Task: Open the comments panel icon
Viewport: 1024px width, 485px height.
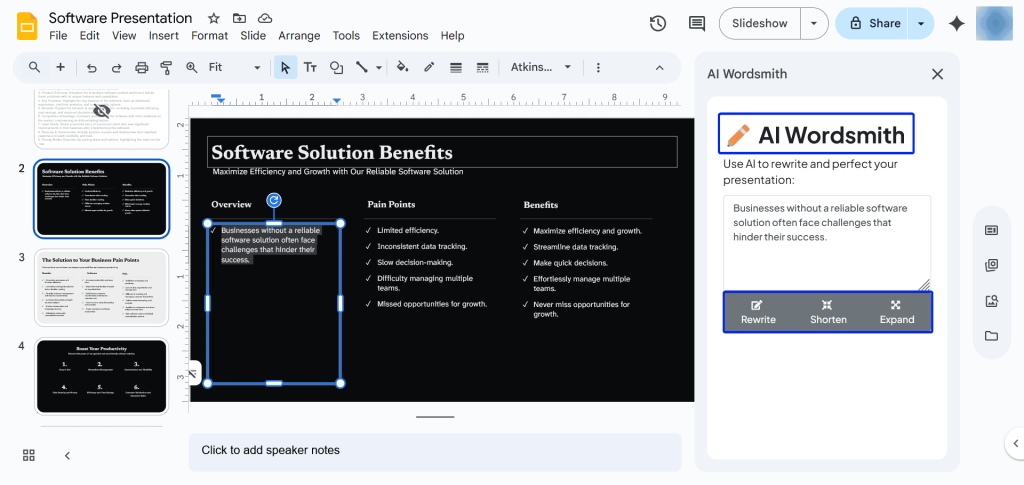Action: (697, 23)
